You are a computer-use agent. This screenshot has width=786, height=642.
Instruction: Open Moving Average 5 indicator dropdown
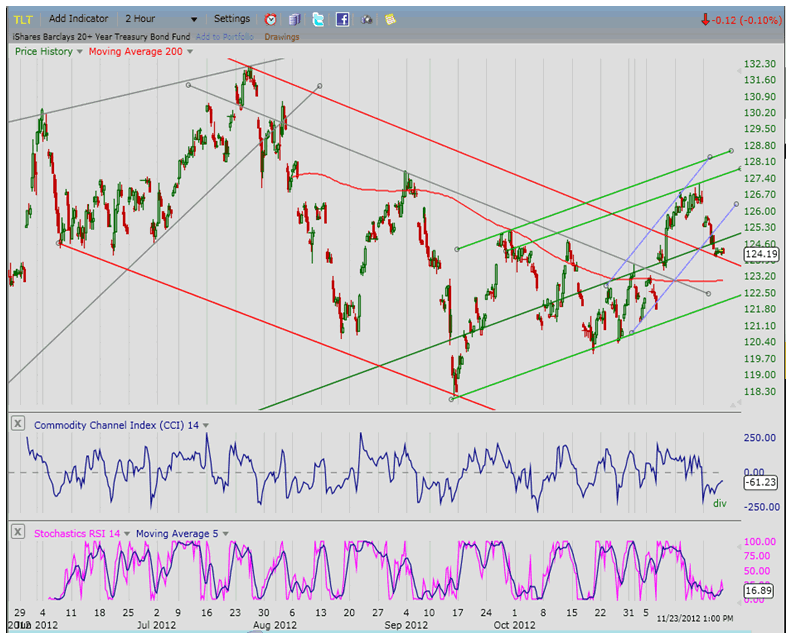pyautogui.click(x=224, y=533)
